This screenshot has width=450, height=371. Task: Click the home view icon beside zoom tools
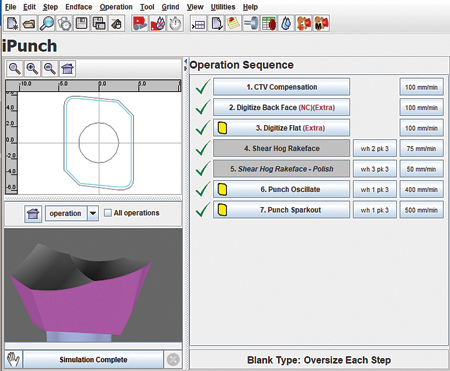click(x=67, y=69)
